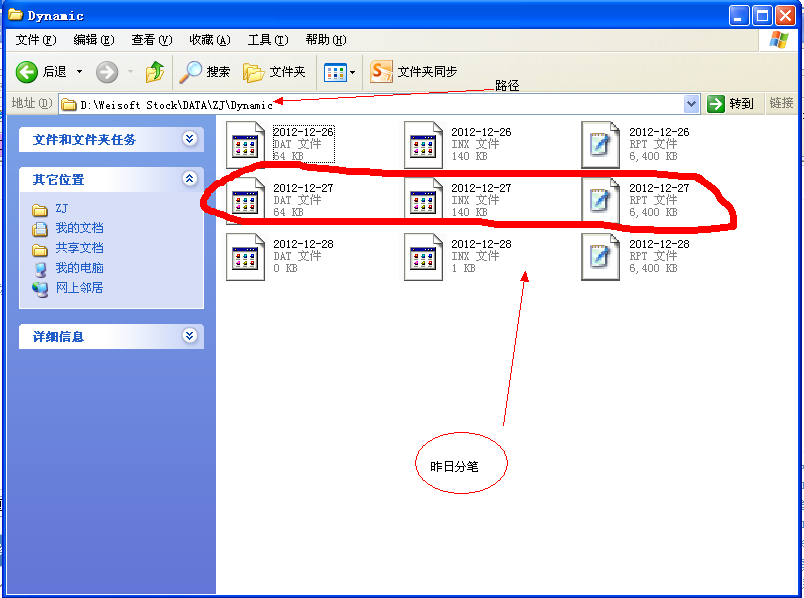Click the 转到 Go button
Viewport: 804px width, 598px height.
(731, 104)
